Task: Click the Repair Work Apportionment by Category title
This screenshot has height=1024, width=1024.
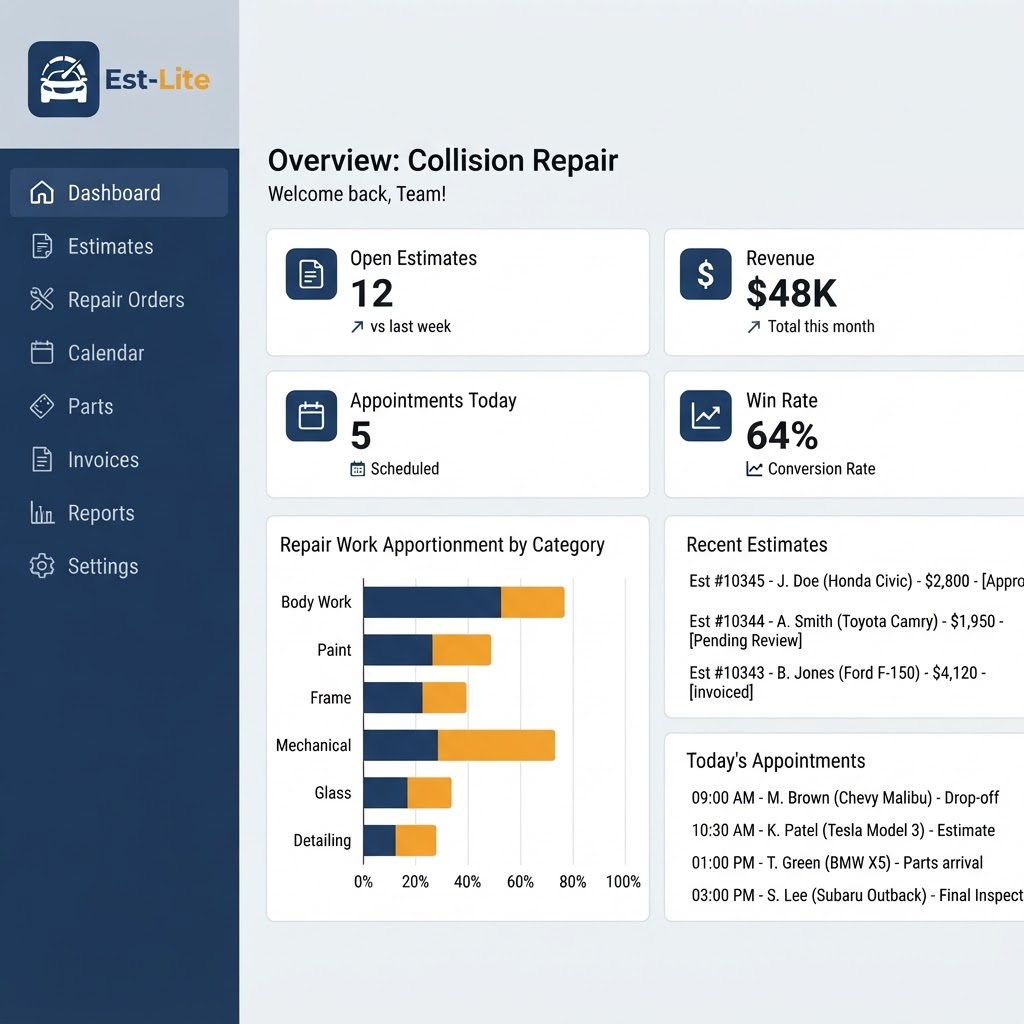Action: tap(442, 545)
